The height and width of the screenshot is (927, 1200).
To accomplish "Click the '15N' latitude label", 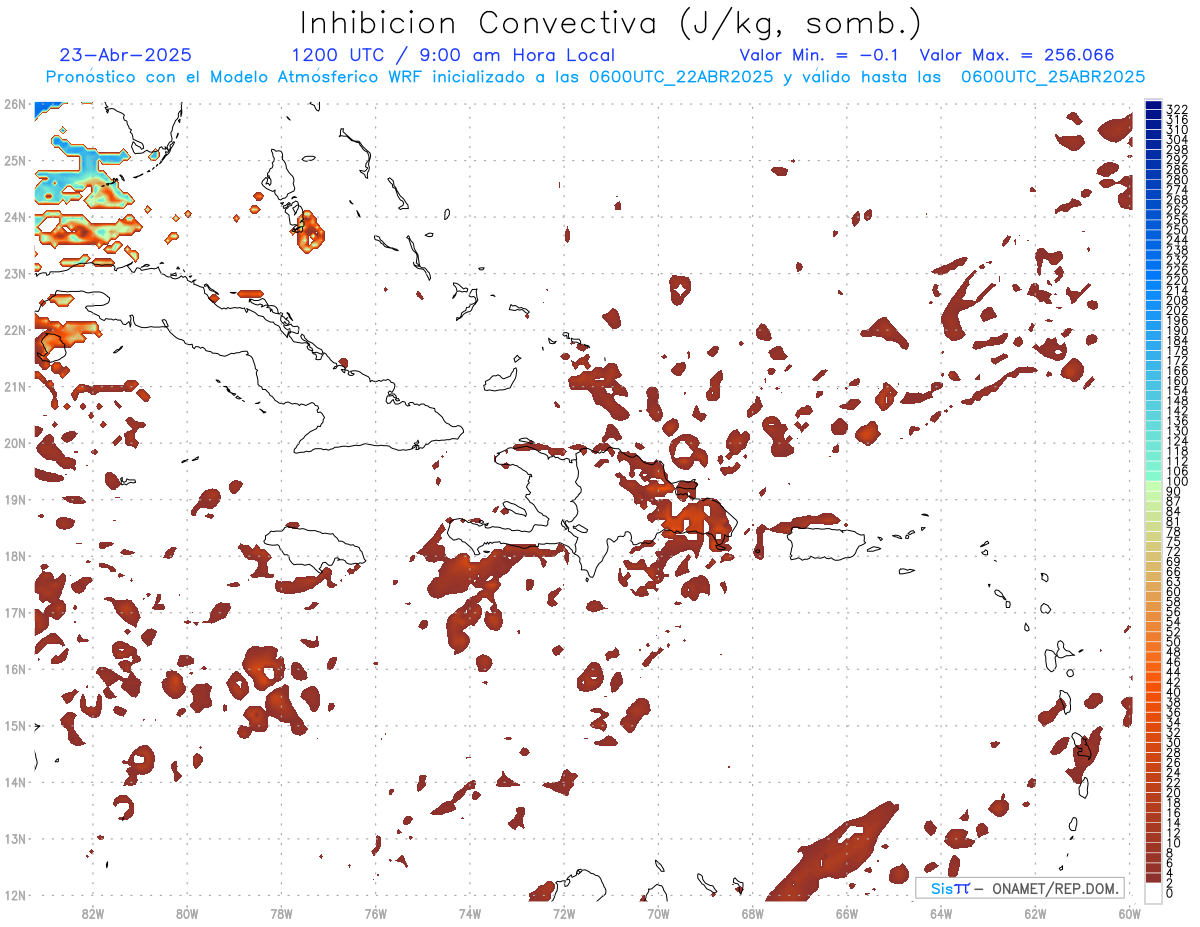I will 15,725.
